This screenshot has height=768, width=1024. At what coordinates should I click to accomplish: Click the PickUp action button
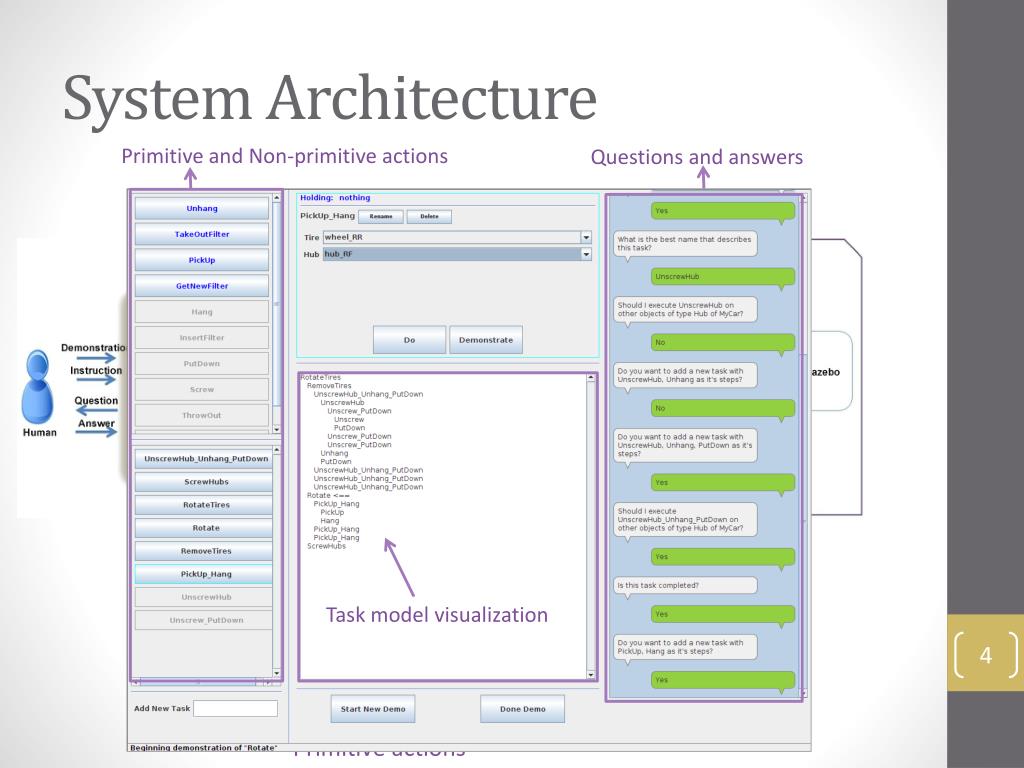202,260
